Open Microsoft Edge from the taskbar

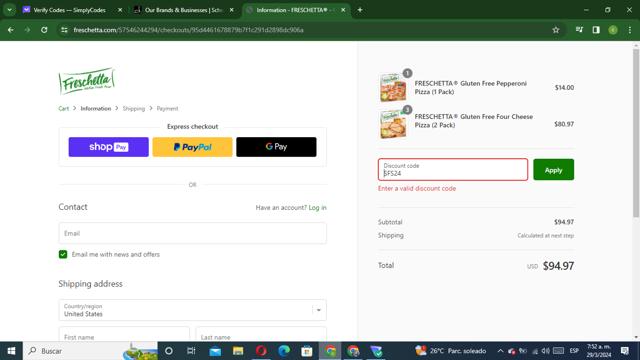tap(284, 351)
